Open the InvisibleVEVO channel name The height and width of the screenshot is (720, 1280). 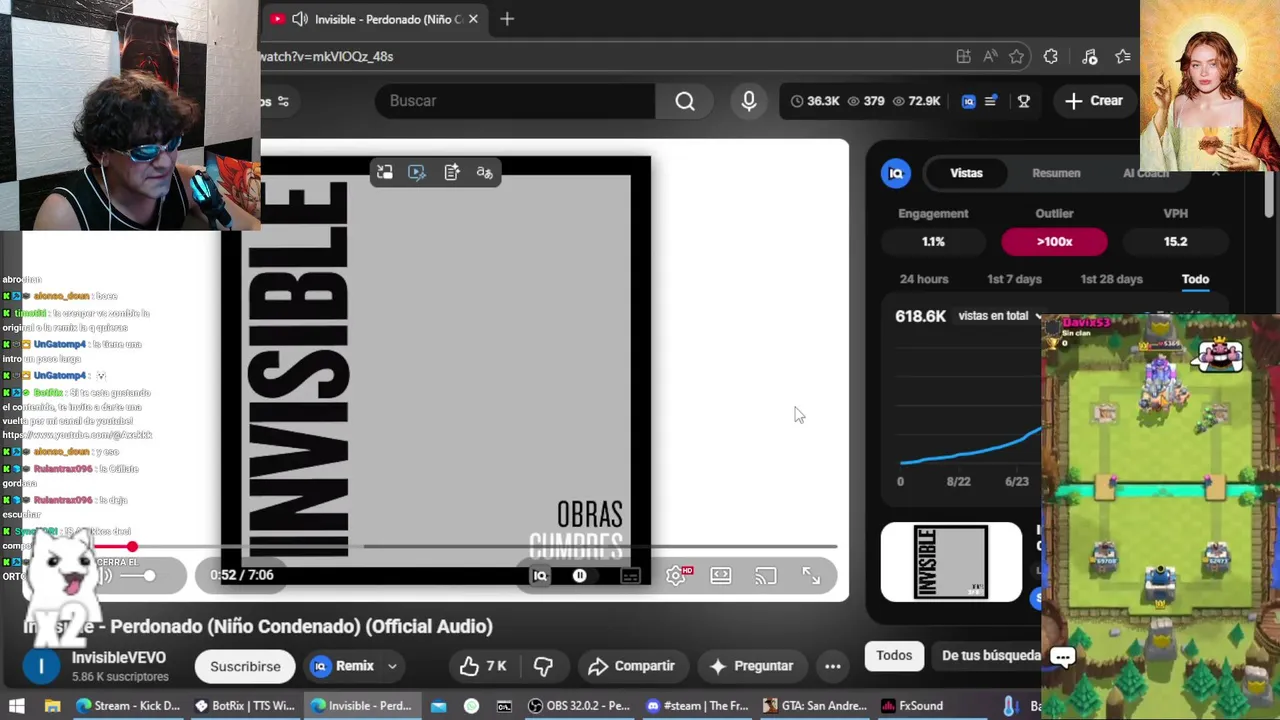point(119,658)
